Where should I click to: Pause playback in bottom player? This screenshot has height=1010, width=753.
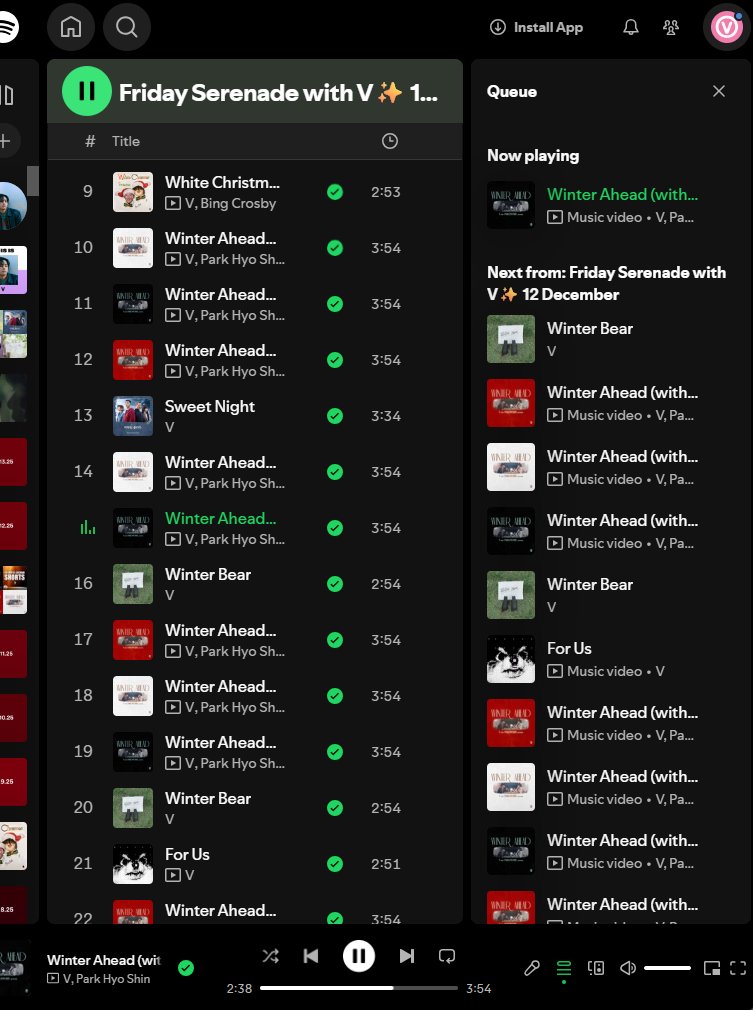[359, 956]
